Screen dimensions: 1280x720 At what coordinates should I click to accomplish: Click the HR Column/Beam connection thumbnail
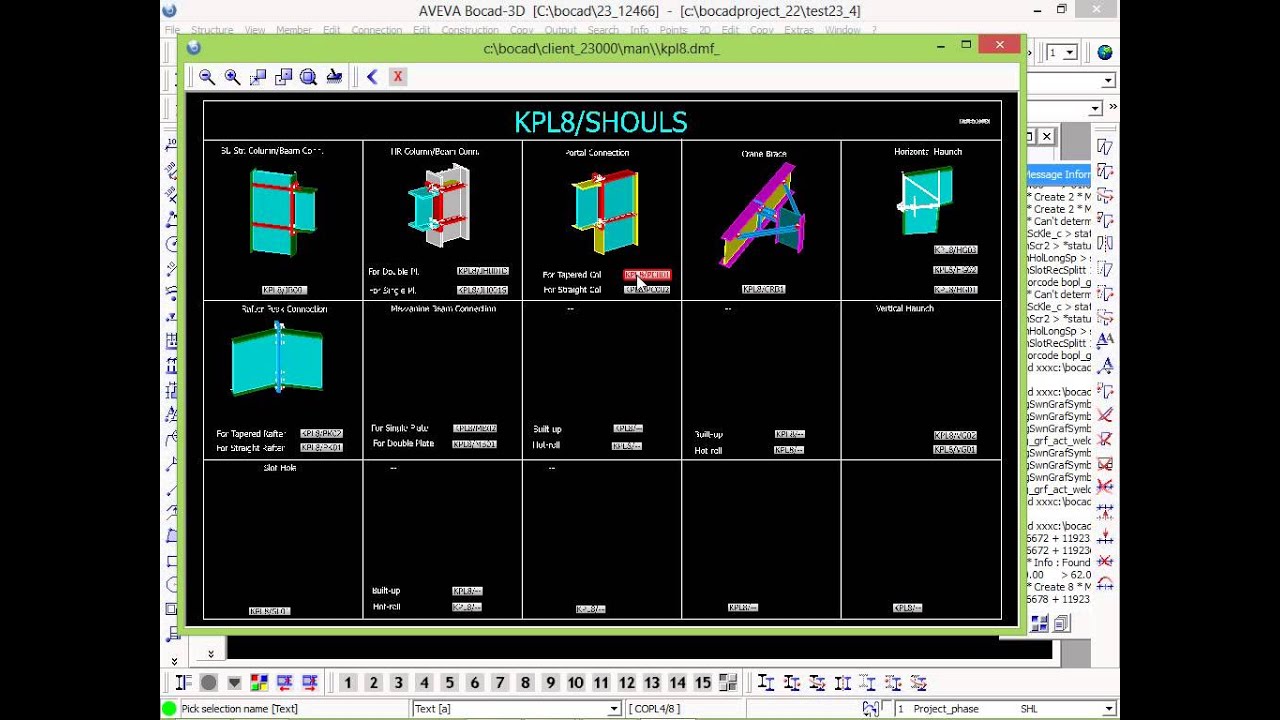click(440, 206)
